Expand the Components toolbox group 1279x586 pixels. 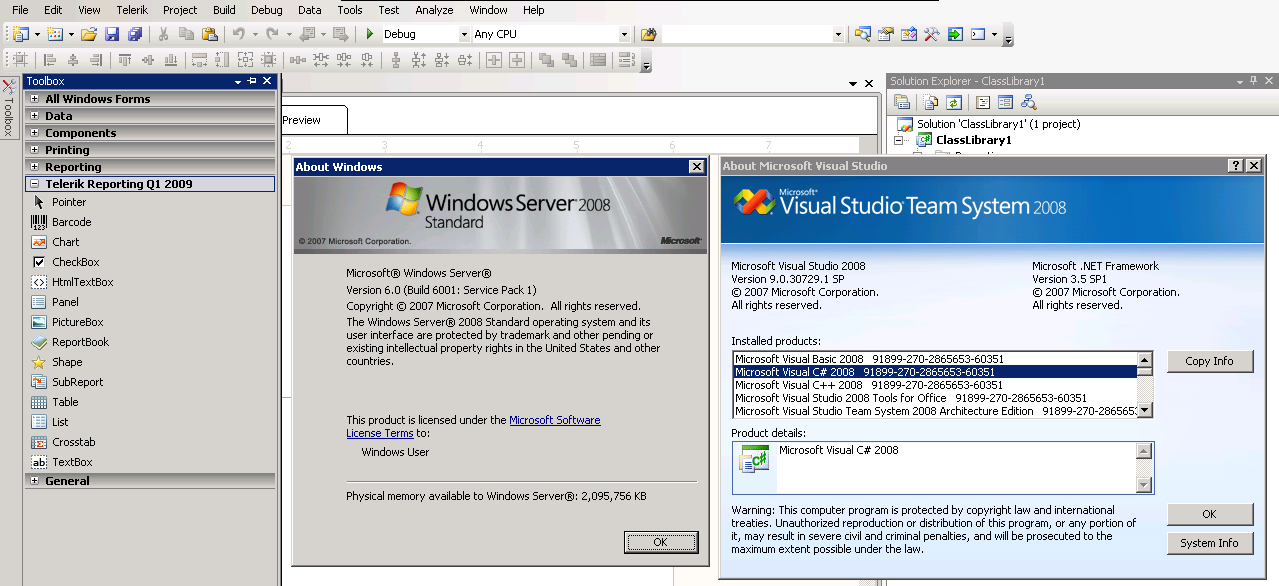(35, 133)
